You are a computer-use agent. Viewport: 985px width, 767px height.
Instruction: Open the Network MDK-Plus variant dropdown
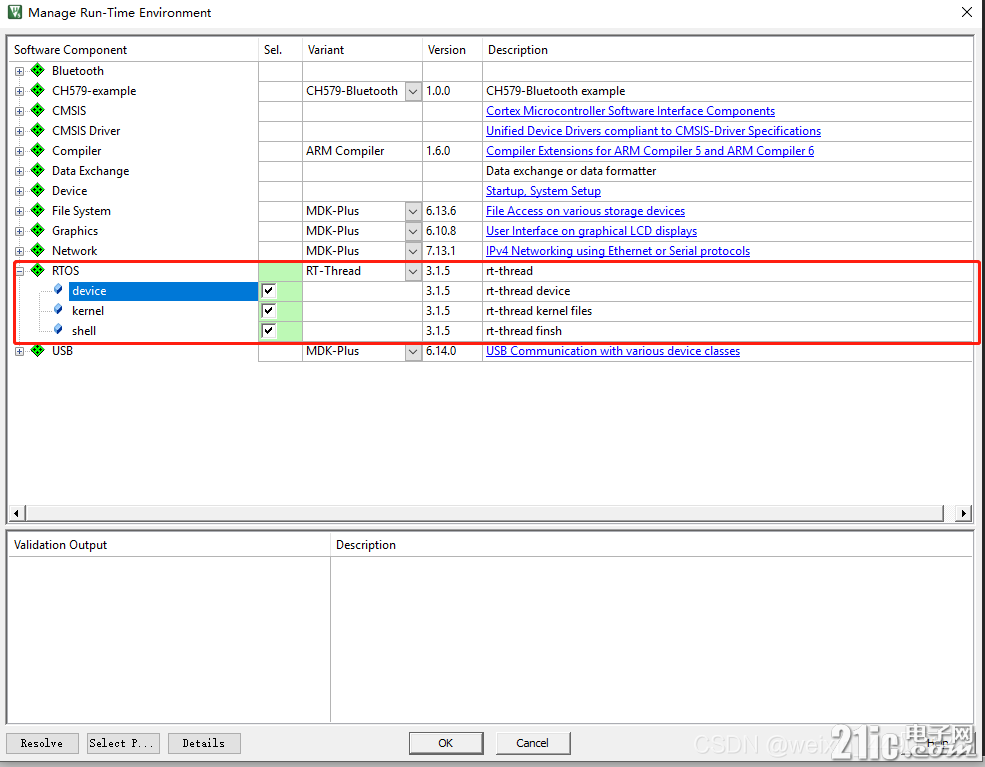pos(413,251)
